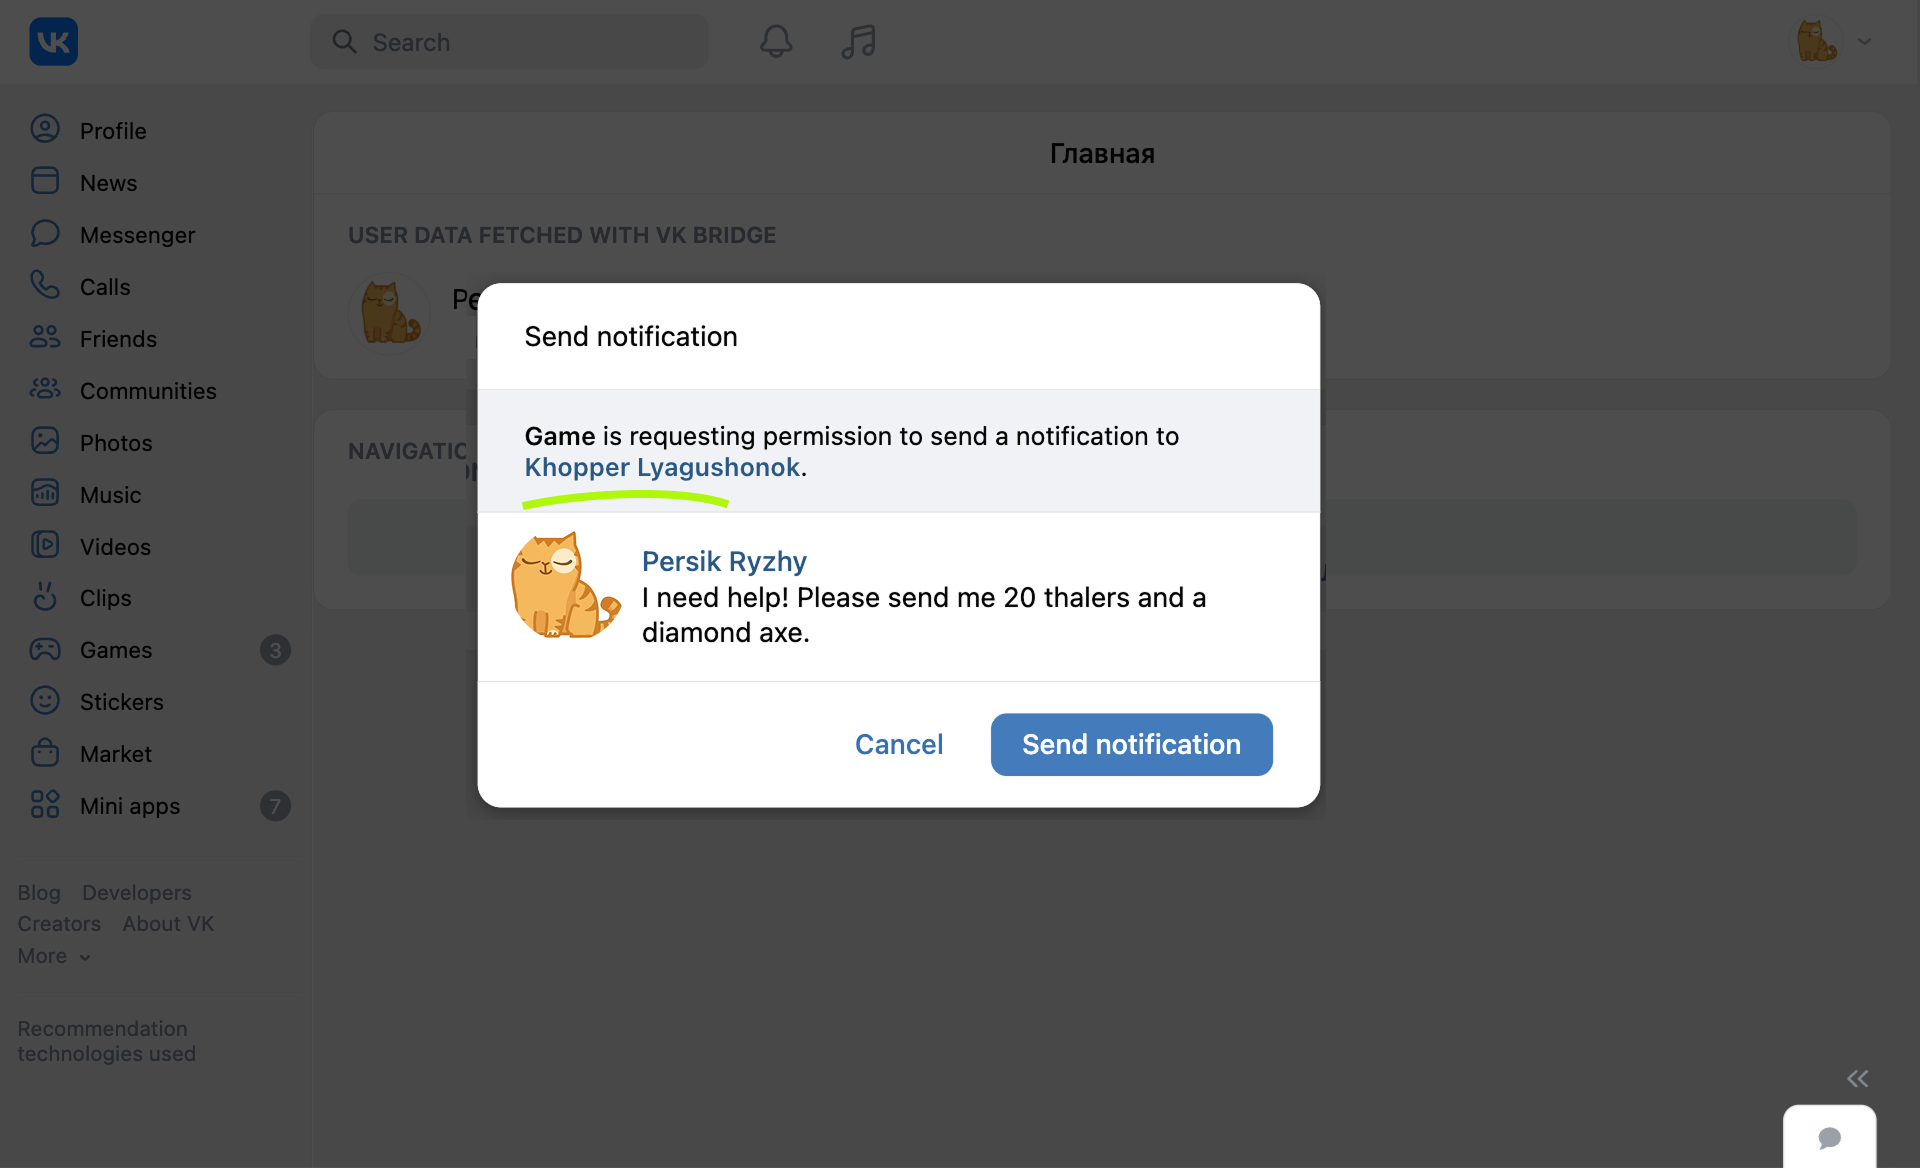This screenshot has width=1920, height=1168.
Task: Open the chat bubble widget
Action: tap(1830, 1137)
